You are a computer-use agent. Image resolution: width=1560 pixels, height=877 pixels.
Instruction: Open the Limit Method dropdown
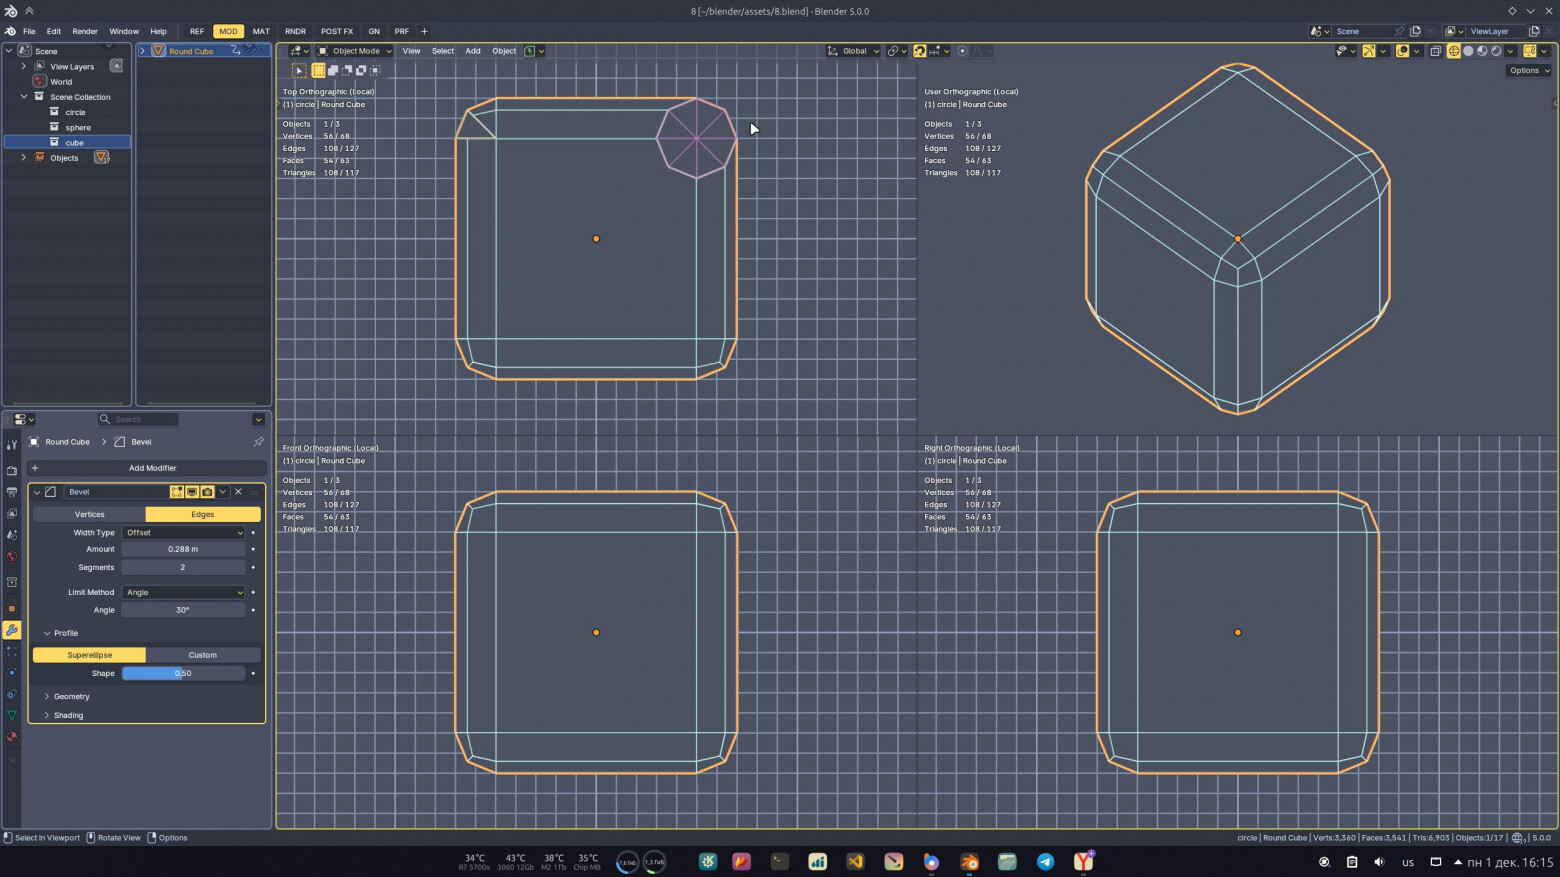184,593
